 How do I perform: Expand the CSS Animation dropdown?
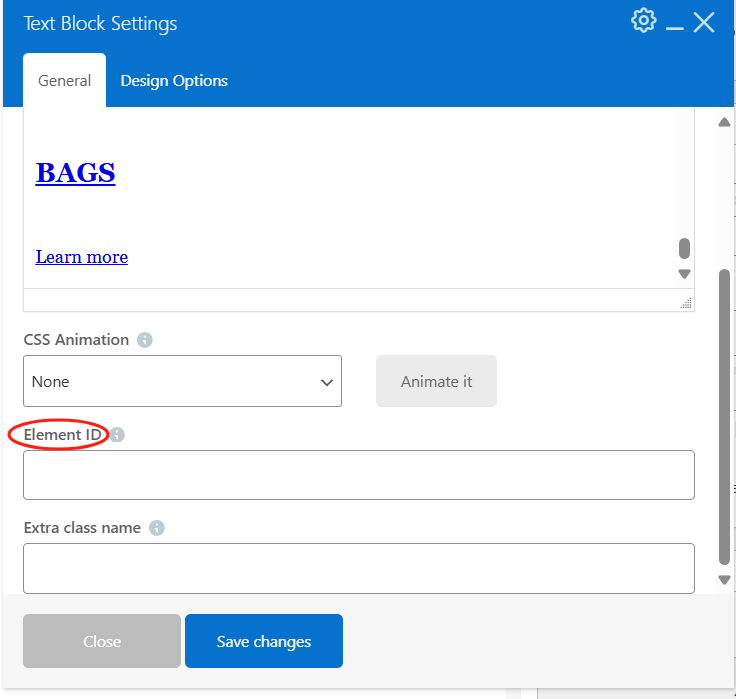click(182, 381)
